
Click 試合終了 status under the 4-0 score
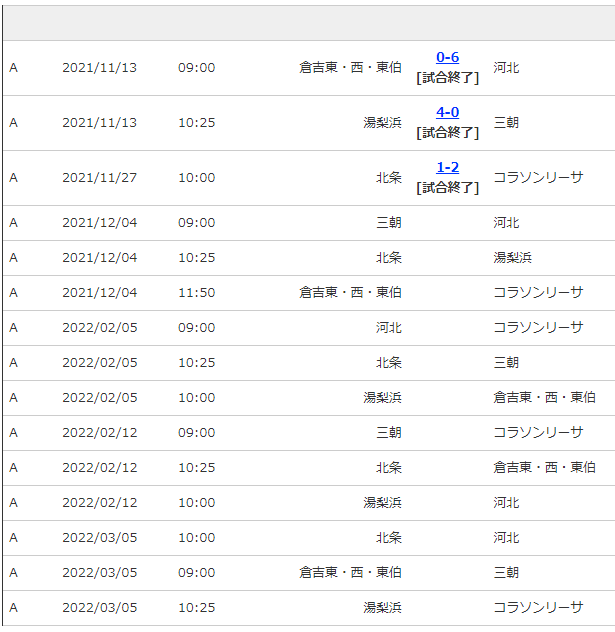[x=447, y=133]
